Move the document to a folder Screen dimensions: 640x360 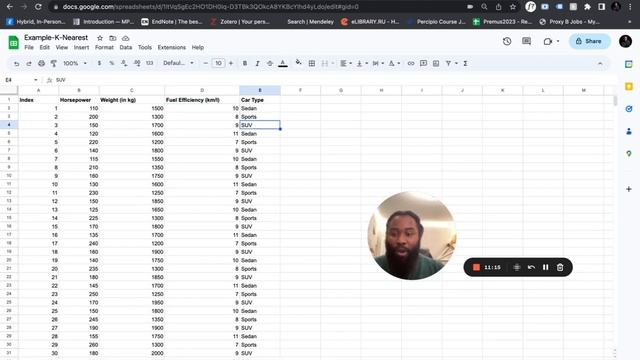point(113,38)
